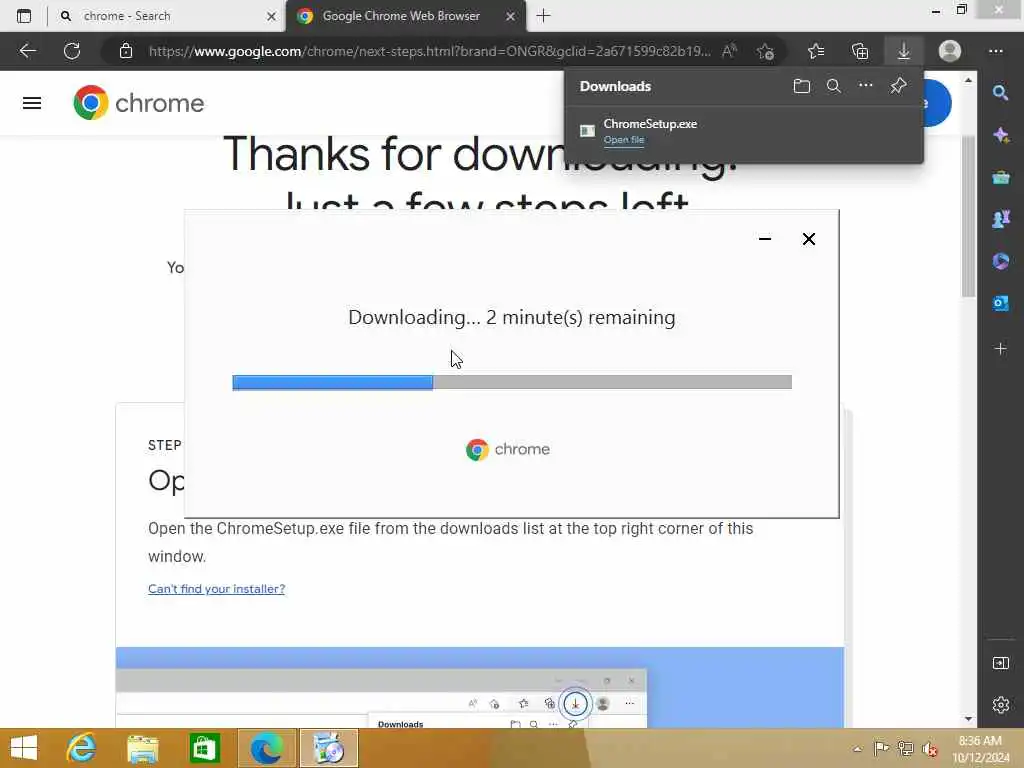The height and width of the screenshot is (768, 1024).
Task: Open the Read aloud icon in address bar
Action: point(729,51)
